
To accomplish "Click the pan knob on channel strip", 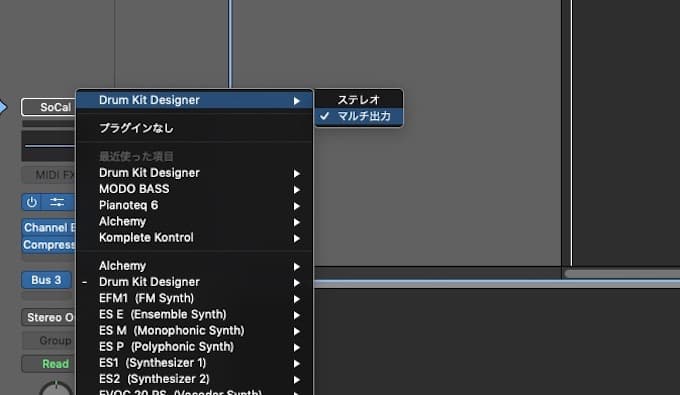I will tap(56, 389).
